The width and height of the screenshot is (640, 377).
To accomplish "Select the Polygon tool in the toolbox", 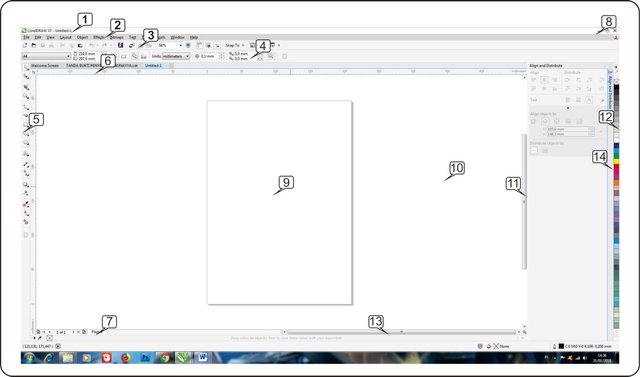I will [x=26, y=143].
